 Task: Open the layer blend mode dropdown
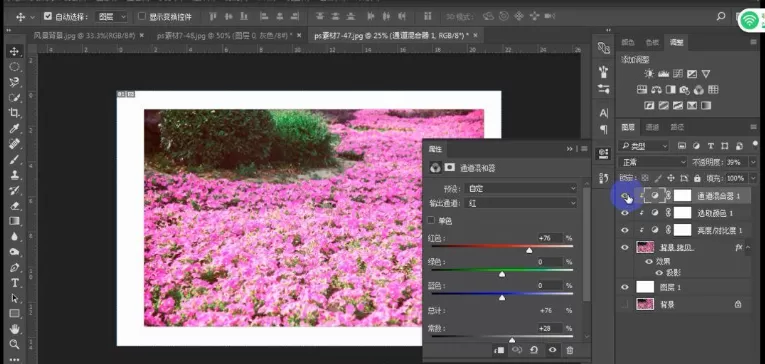653,162
